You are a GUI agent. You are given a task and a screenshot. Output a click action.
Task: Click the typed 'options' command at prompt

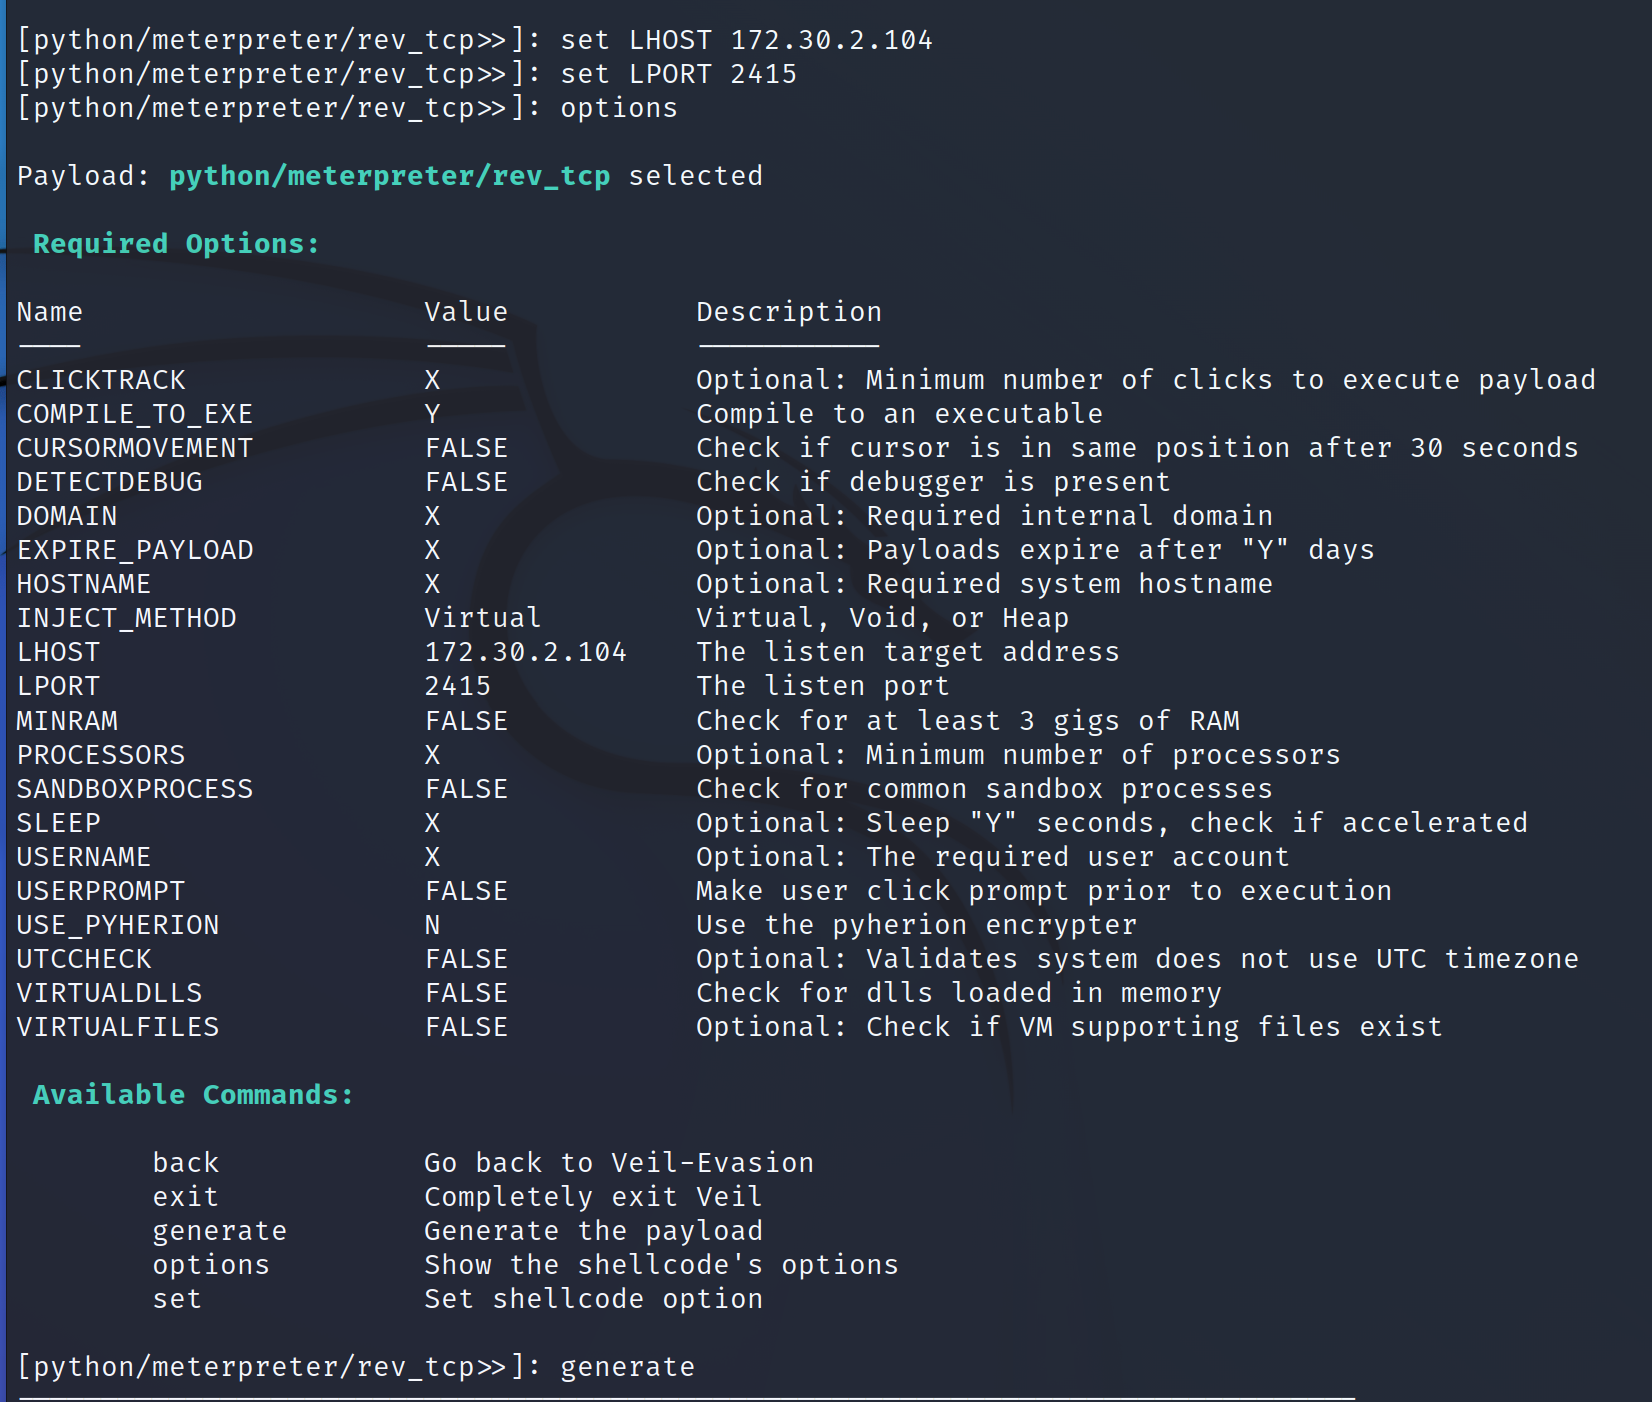click(x=619, y=108)
